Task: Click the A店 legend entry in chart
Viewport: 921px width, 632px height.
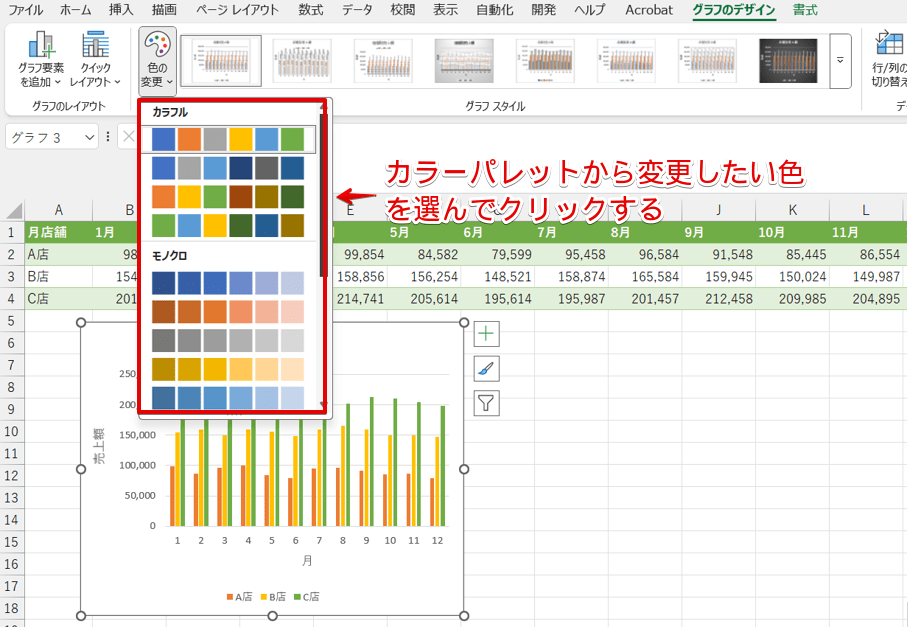Action: click(242, 597)
